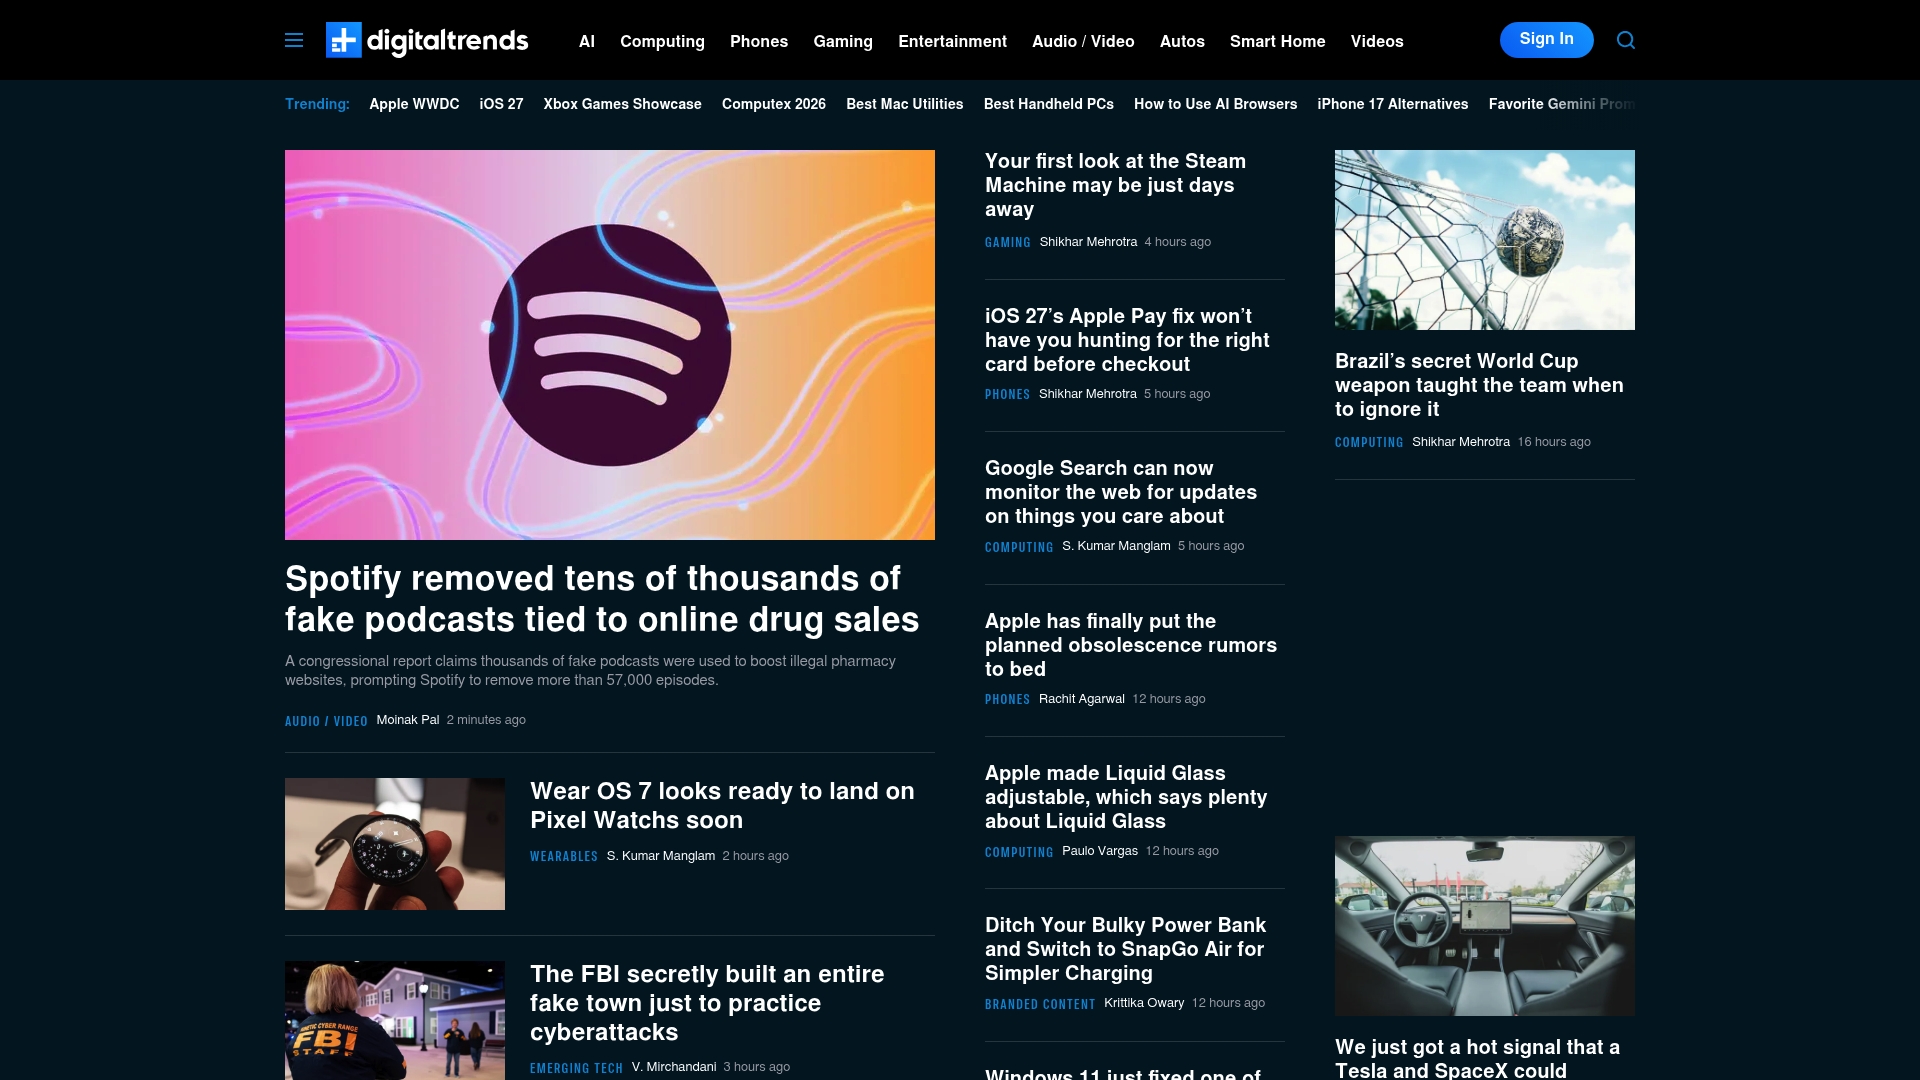
Task: Open the iOS 27 Apple Pay fix article
Action: (1127, 340)
